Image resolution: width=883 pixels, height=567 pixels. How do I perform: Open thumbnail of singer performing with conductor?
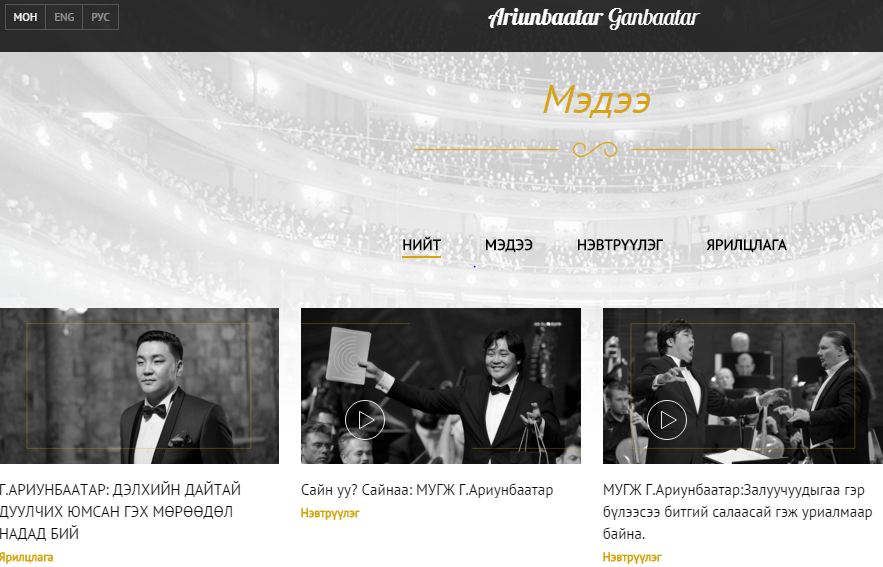click(743, 386)
